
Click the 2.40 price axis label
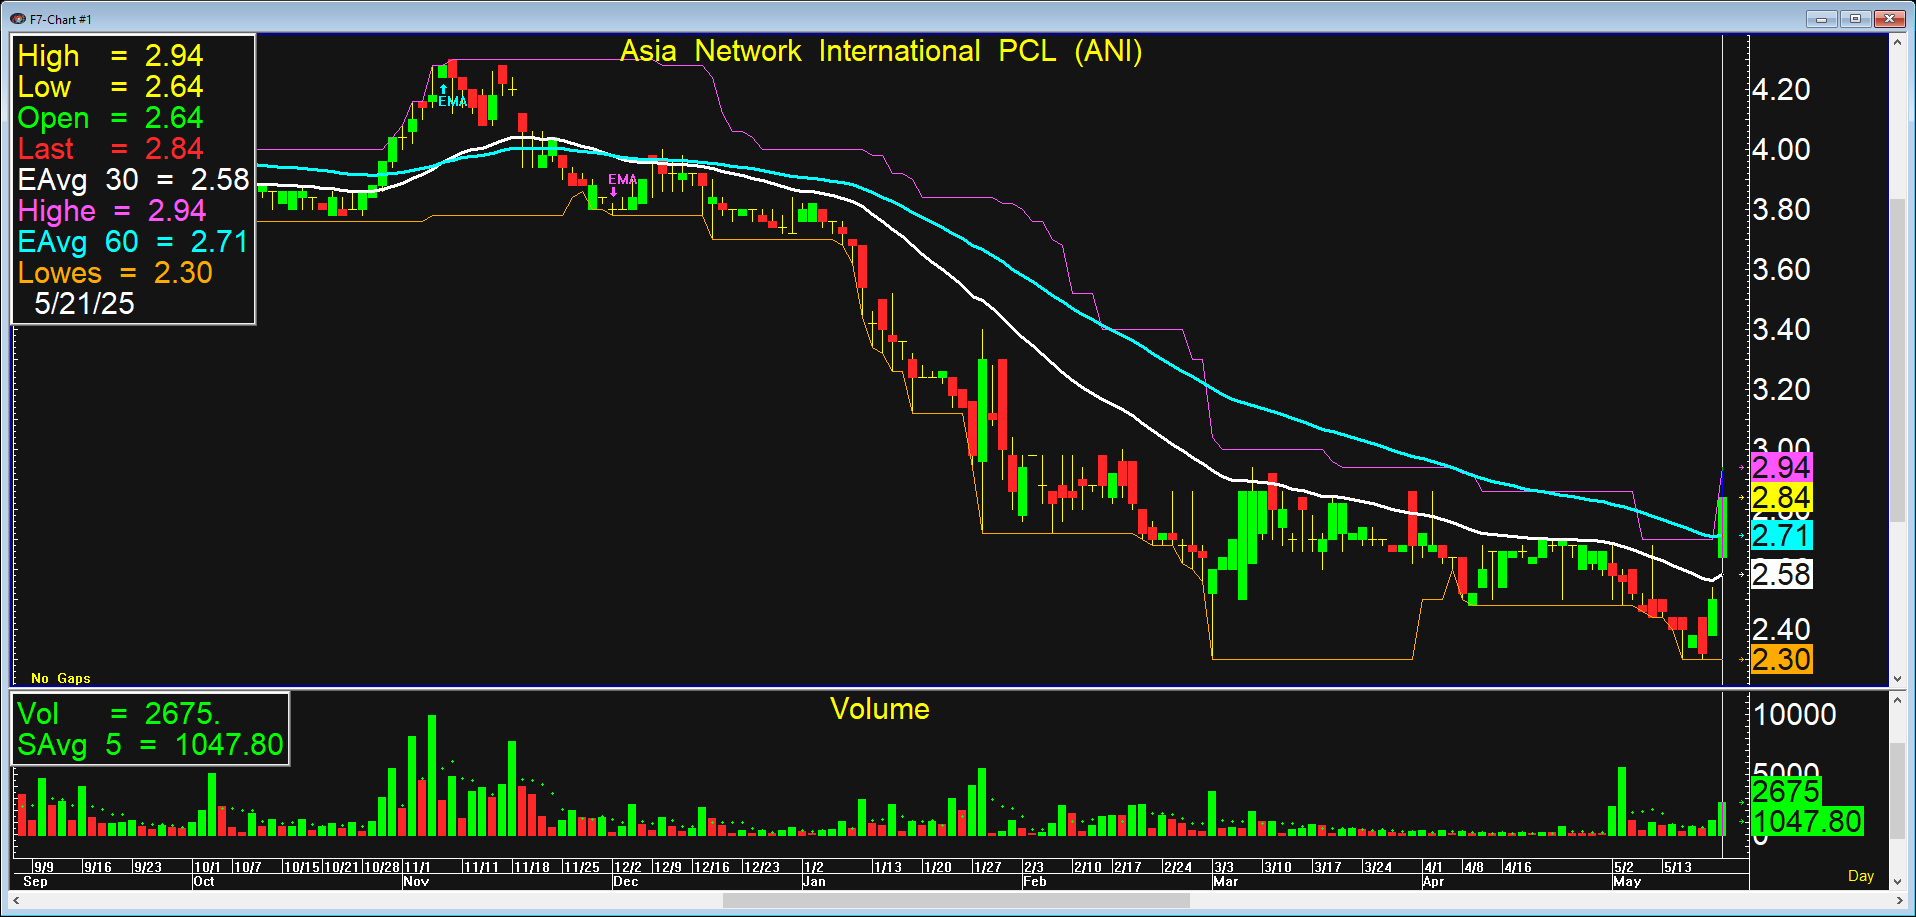[x=1781, y=629]
